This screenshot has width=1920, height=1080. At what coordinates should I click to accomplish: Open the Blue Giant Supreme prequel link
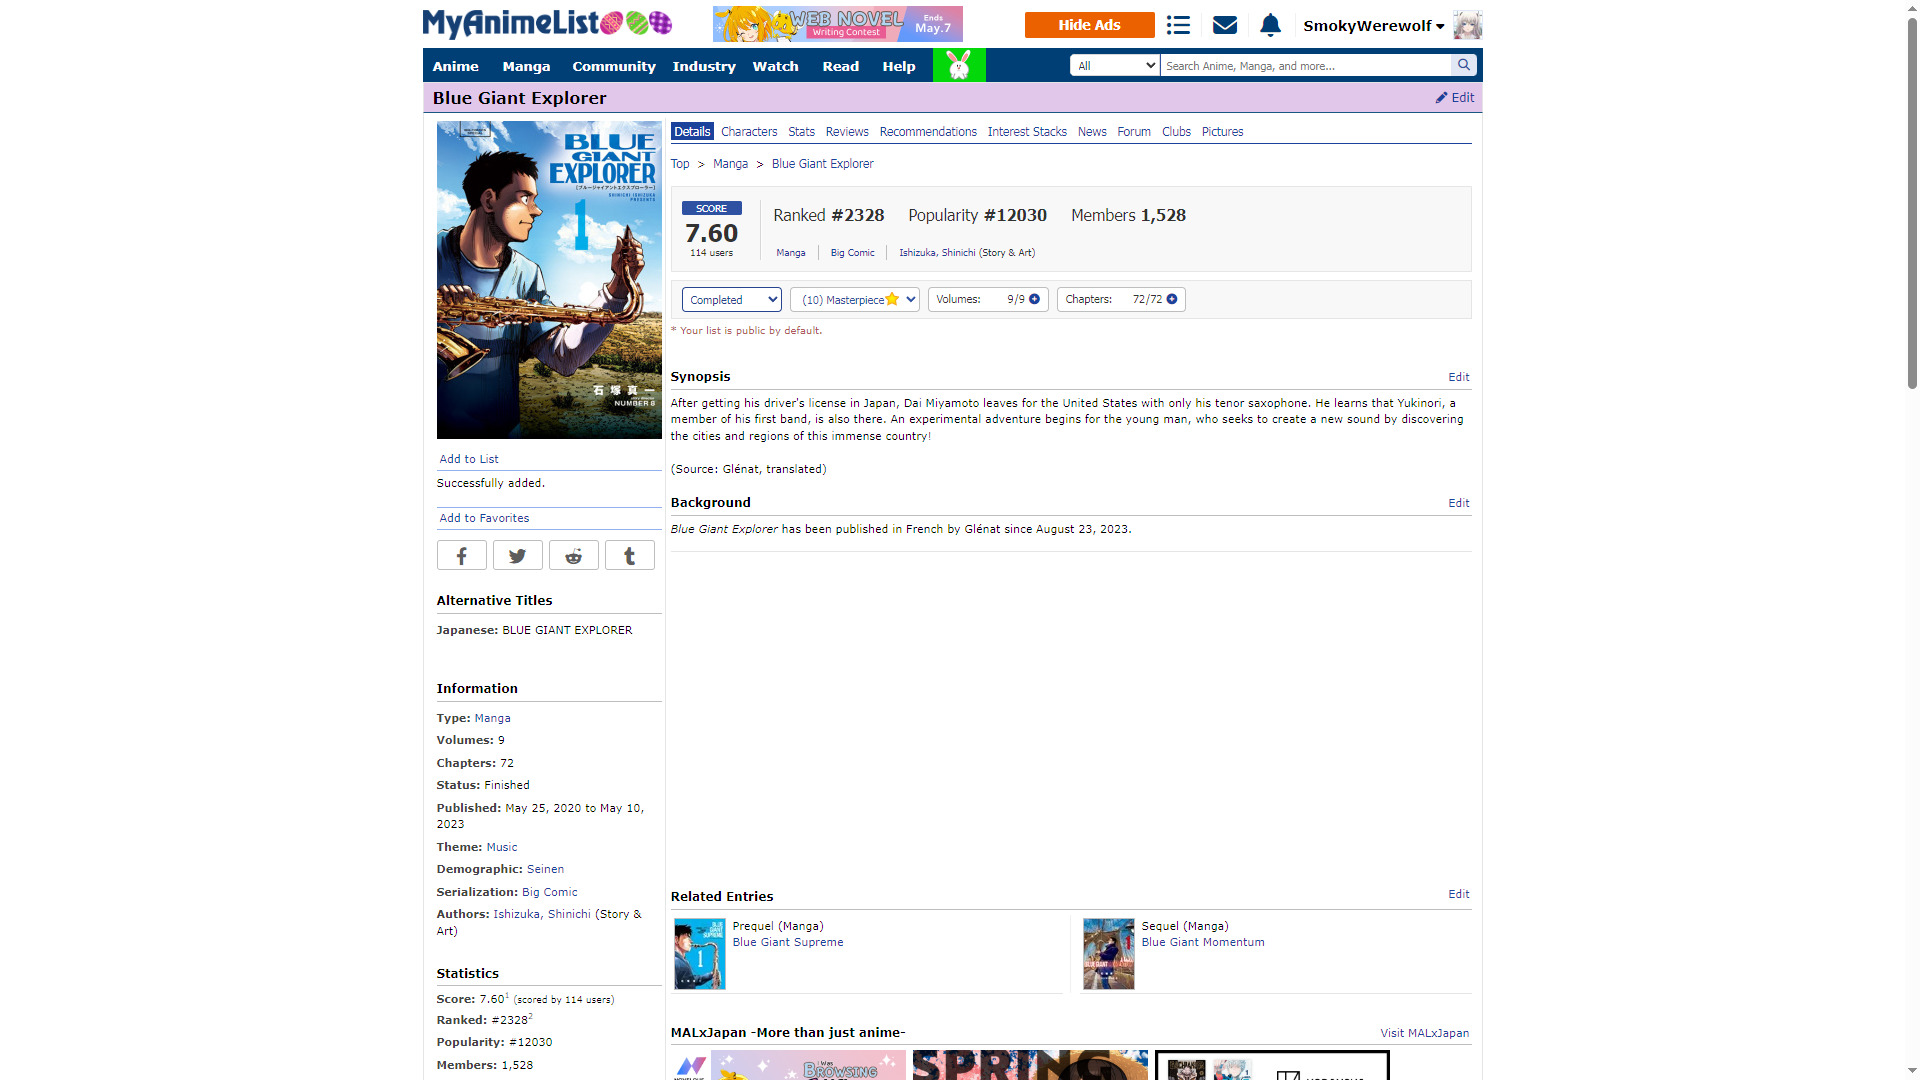[787, 942]
